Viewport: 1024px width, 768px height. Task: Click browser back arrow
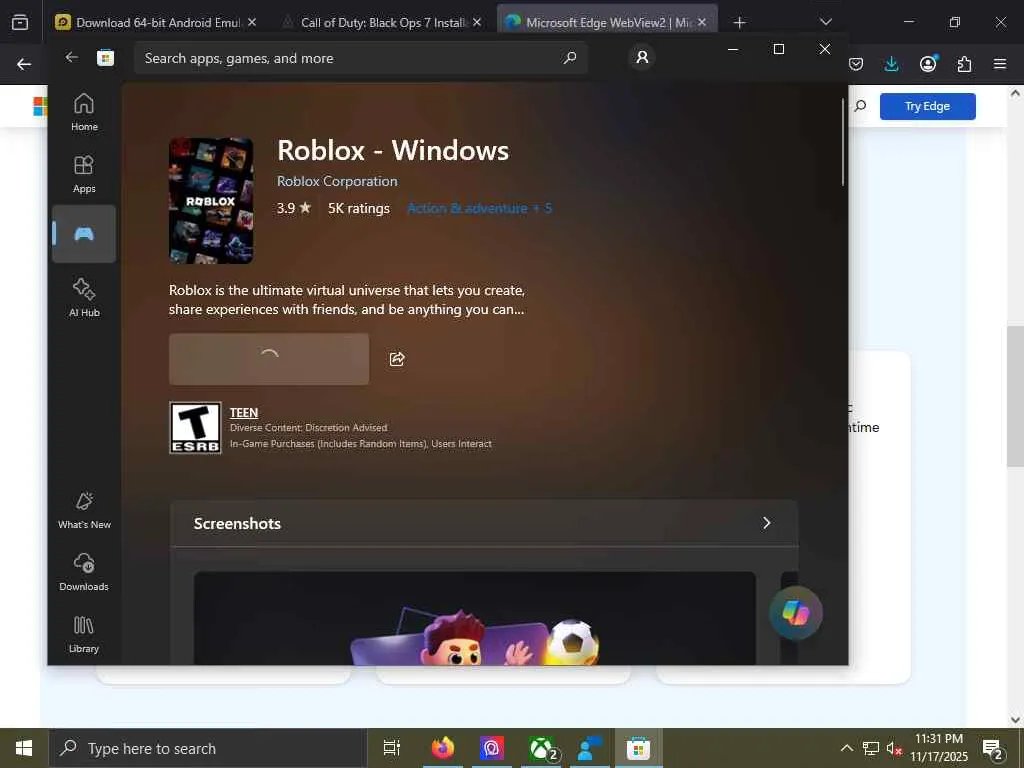[x=24, y=64]
